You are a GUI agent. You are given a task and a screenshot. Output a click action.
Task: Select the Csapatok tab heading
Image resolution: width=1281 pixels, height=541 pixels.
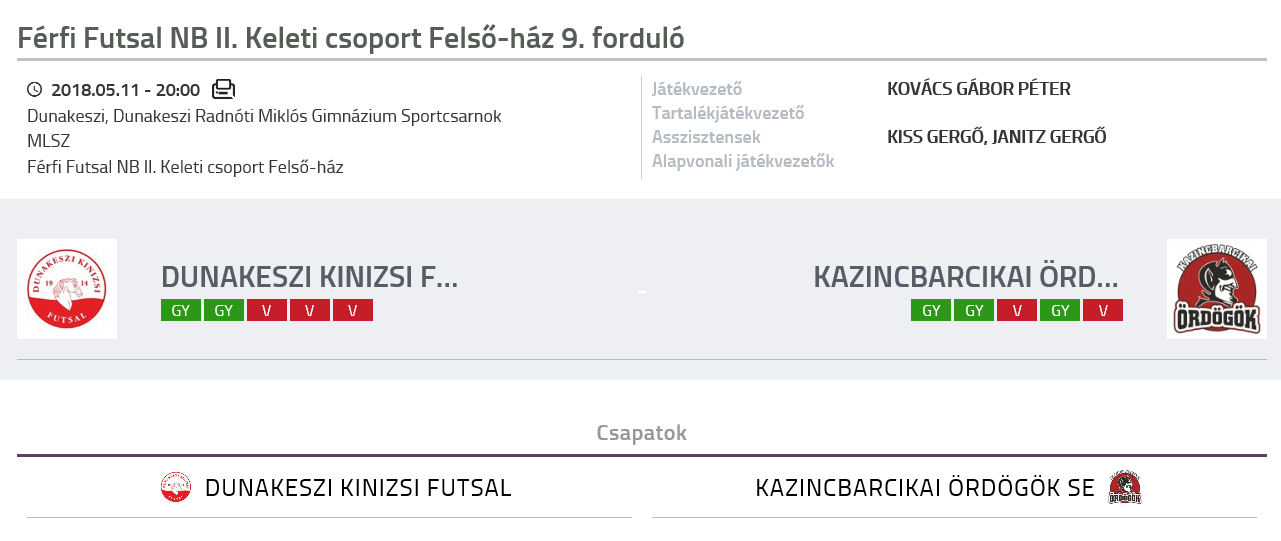point(641,433)
